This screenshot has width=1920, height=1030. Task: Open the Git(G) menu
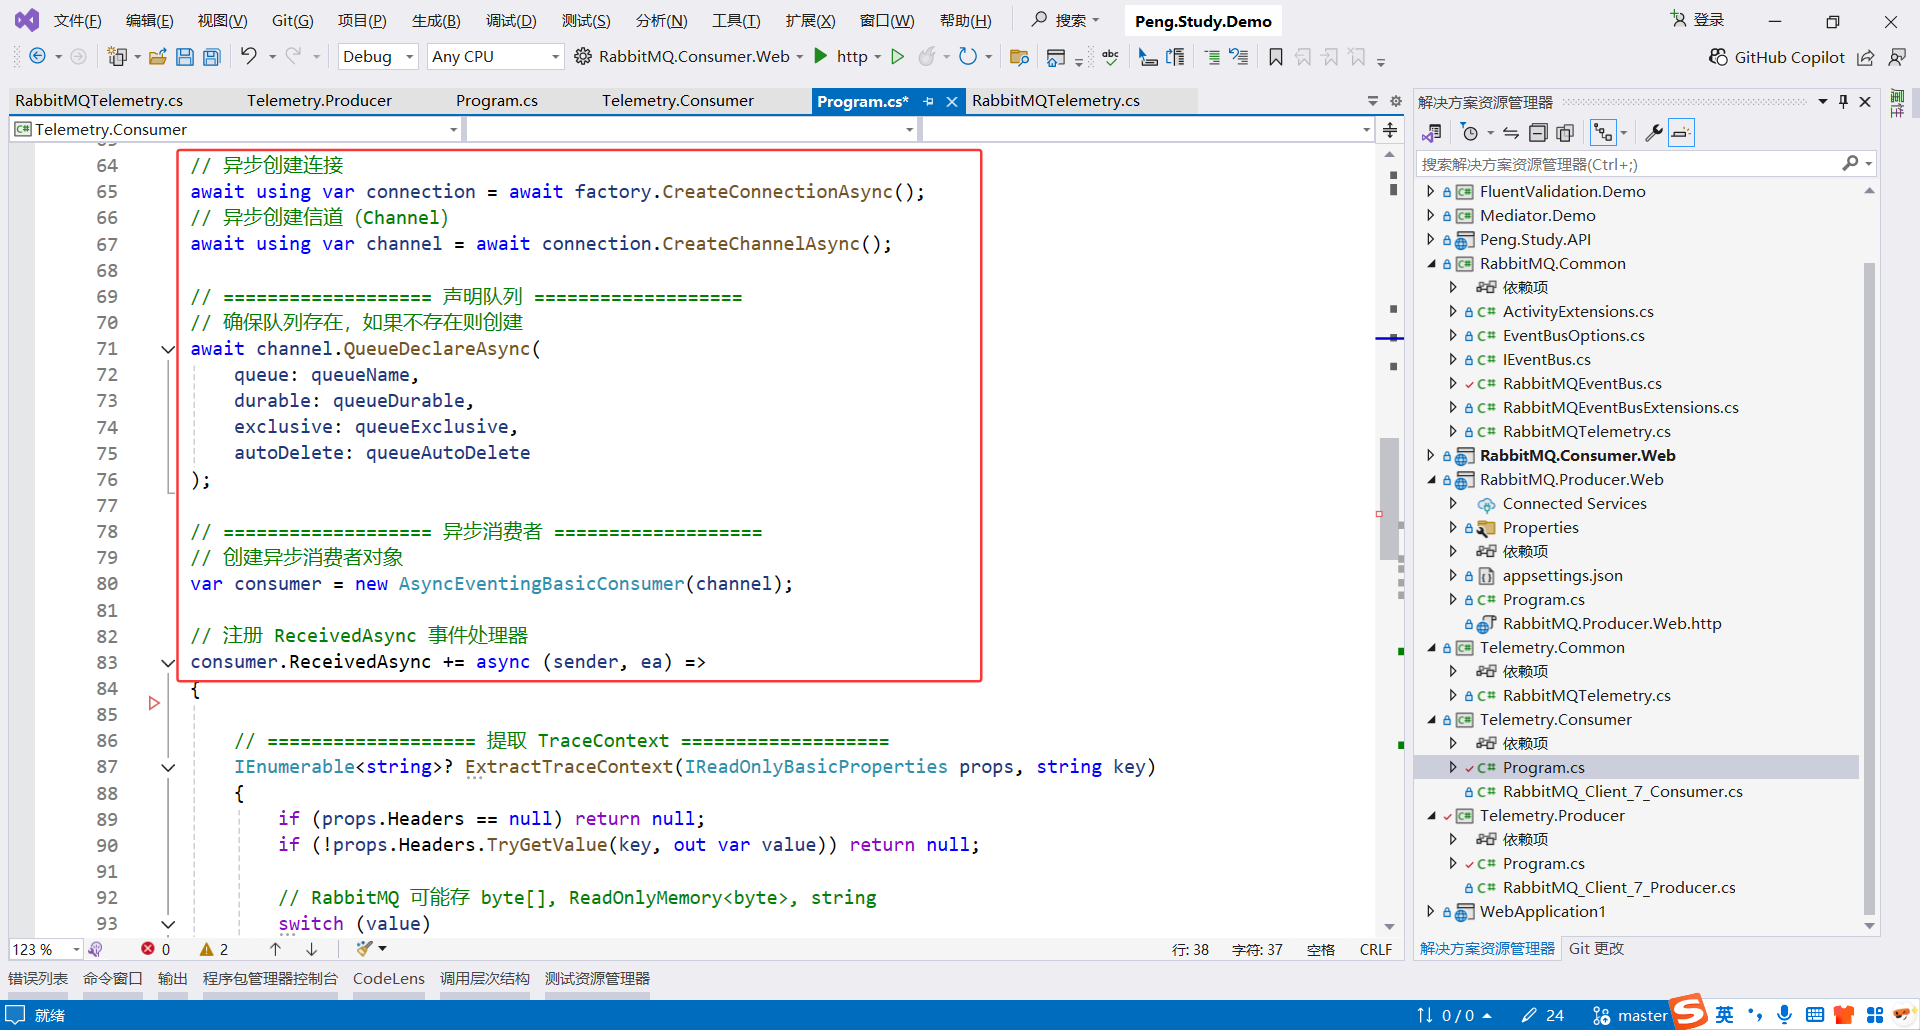click(x=292, y=21)
